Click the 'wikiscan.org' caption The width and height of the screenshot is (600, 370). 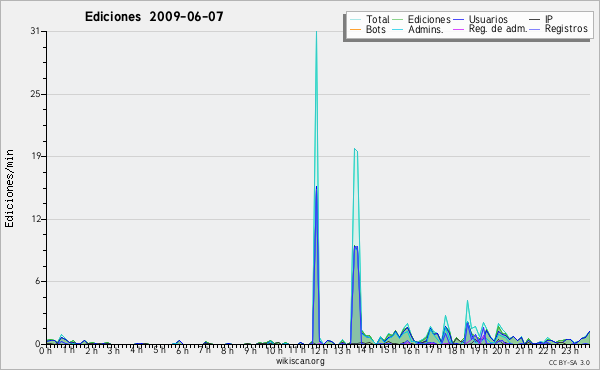(x=300, y=361)
